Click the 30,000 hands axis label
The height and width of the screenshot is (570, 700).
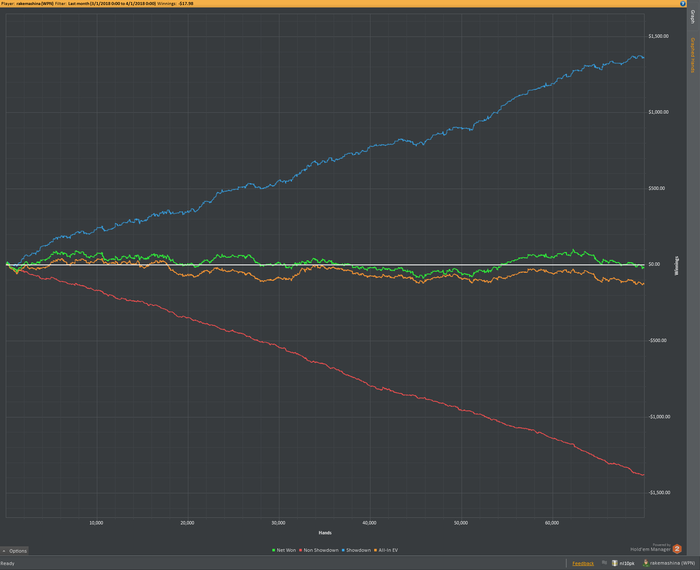click(x=278, y=523)
